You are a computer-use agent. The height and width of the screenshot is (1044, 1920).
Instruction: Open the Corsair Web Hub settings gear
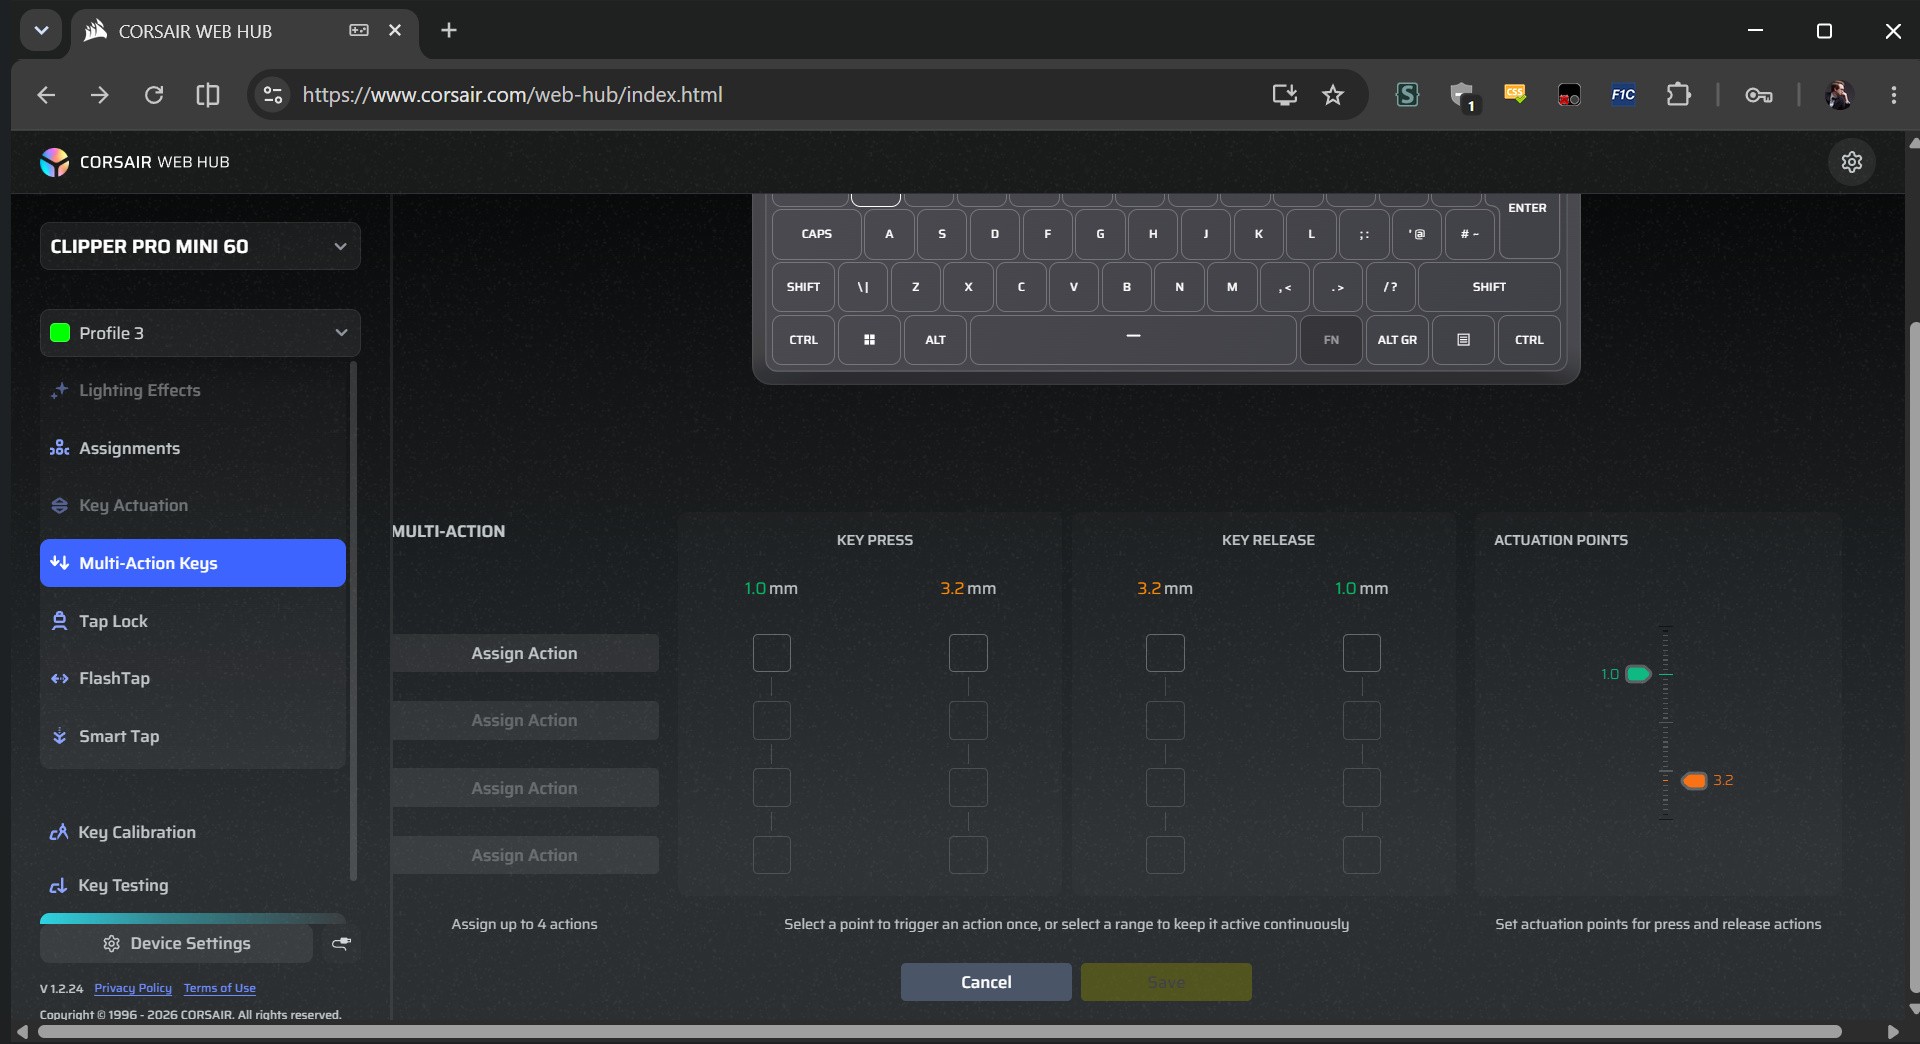click(1851, 162)
